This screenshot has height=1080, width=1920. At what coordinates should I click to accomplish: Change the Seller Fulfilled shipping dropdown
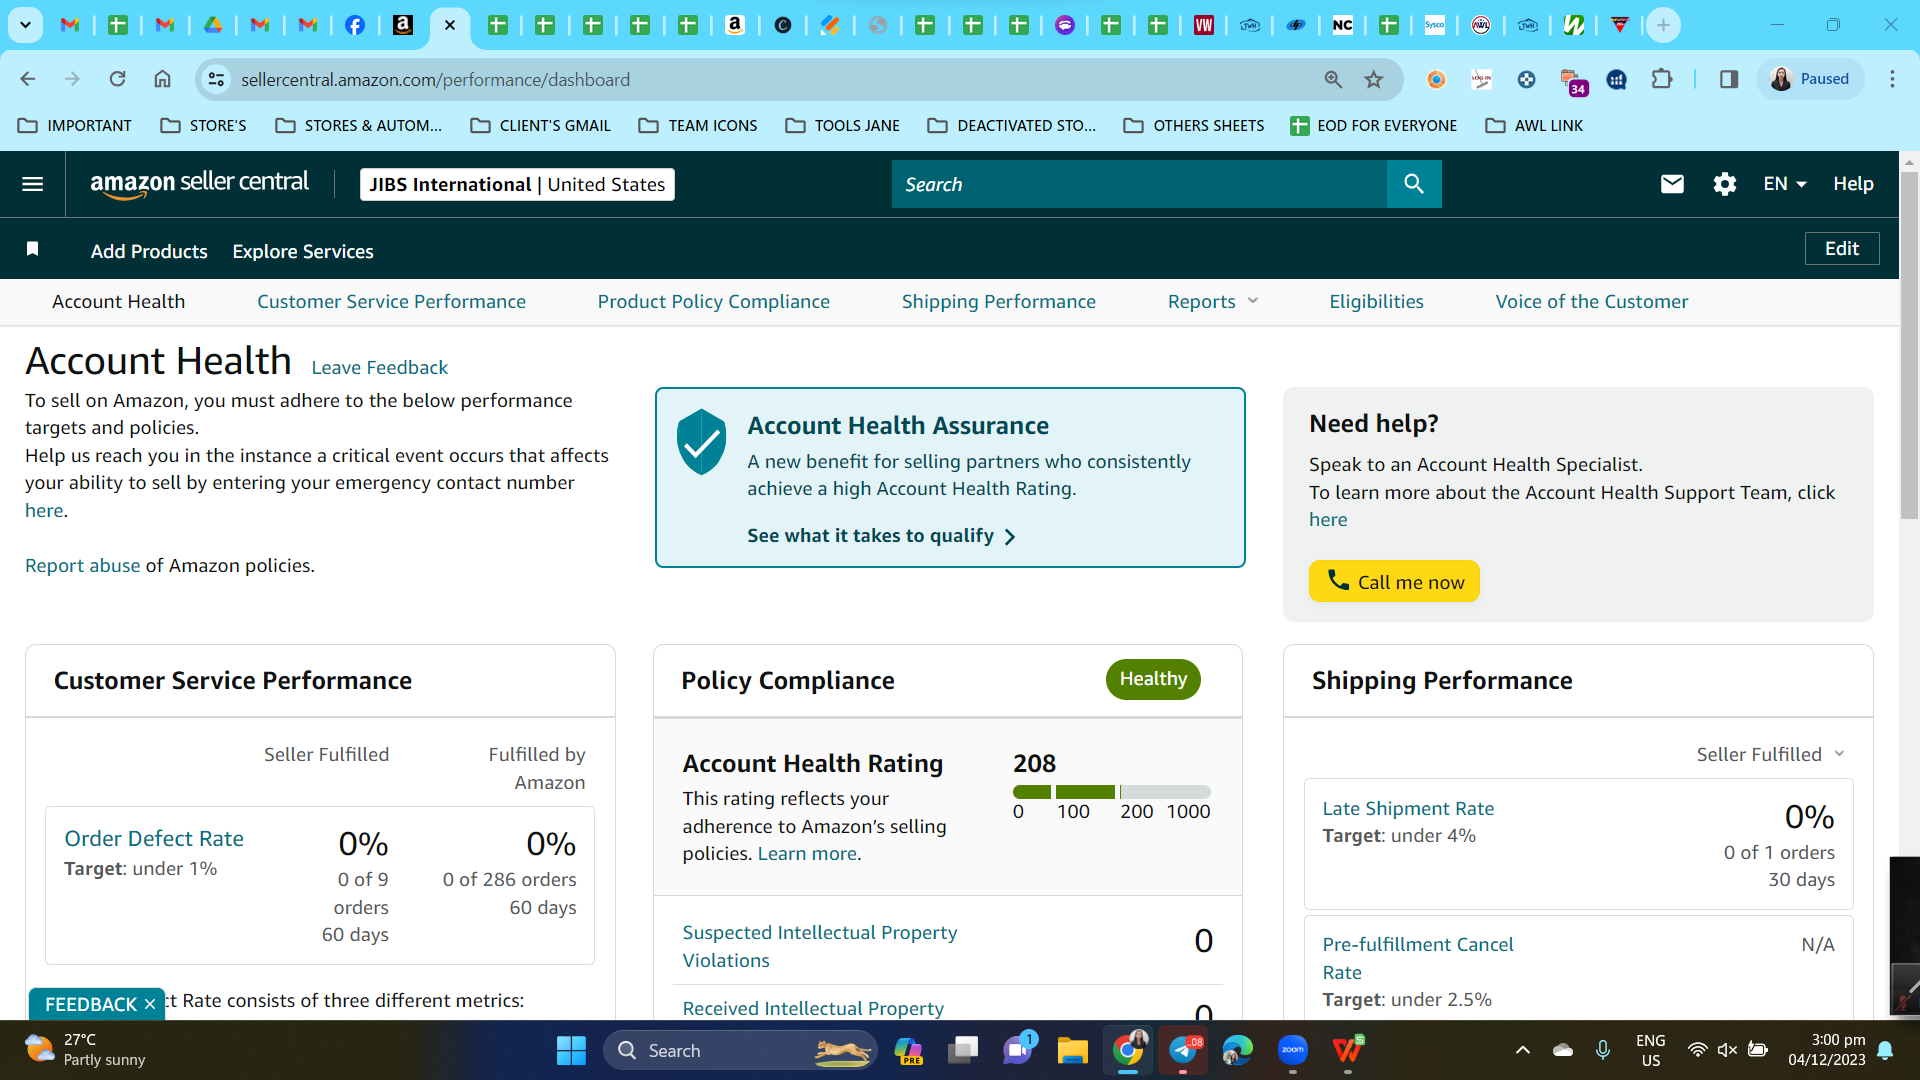(1770, 755)
